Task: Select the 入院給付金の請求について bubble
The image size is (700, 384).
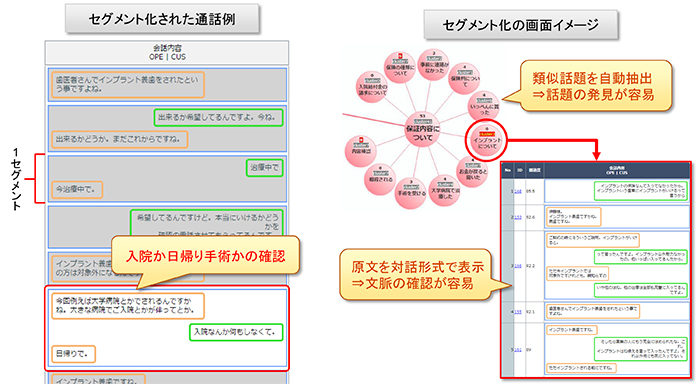Action: (372, 87)
